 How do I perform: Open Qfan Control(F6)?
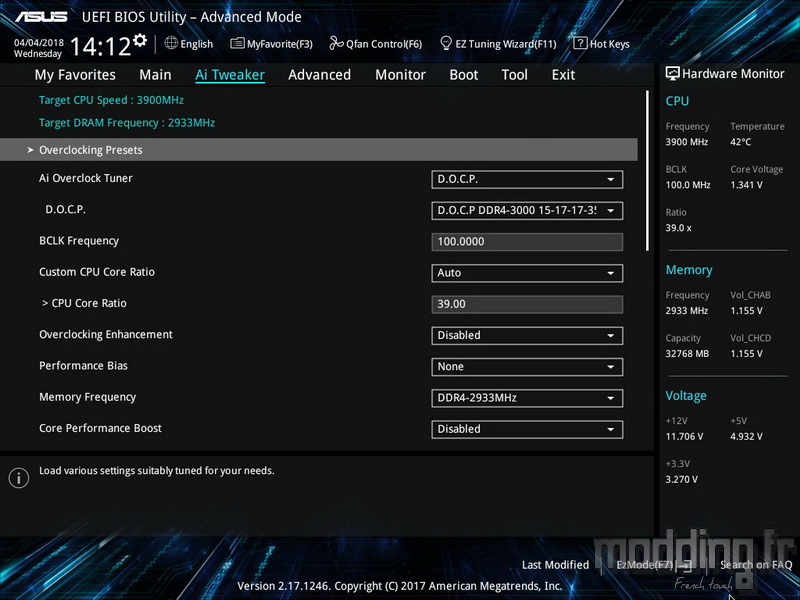(376, 44)
